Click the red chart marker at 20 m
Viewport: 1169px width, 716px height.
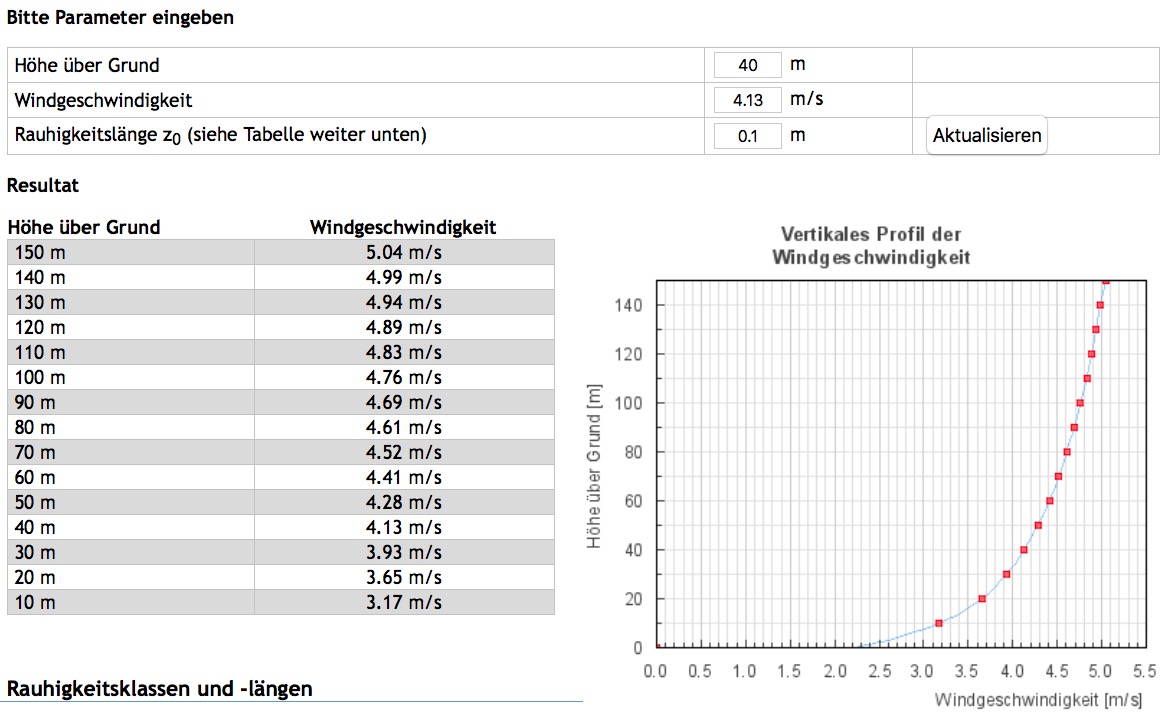tap(982, 599)
